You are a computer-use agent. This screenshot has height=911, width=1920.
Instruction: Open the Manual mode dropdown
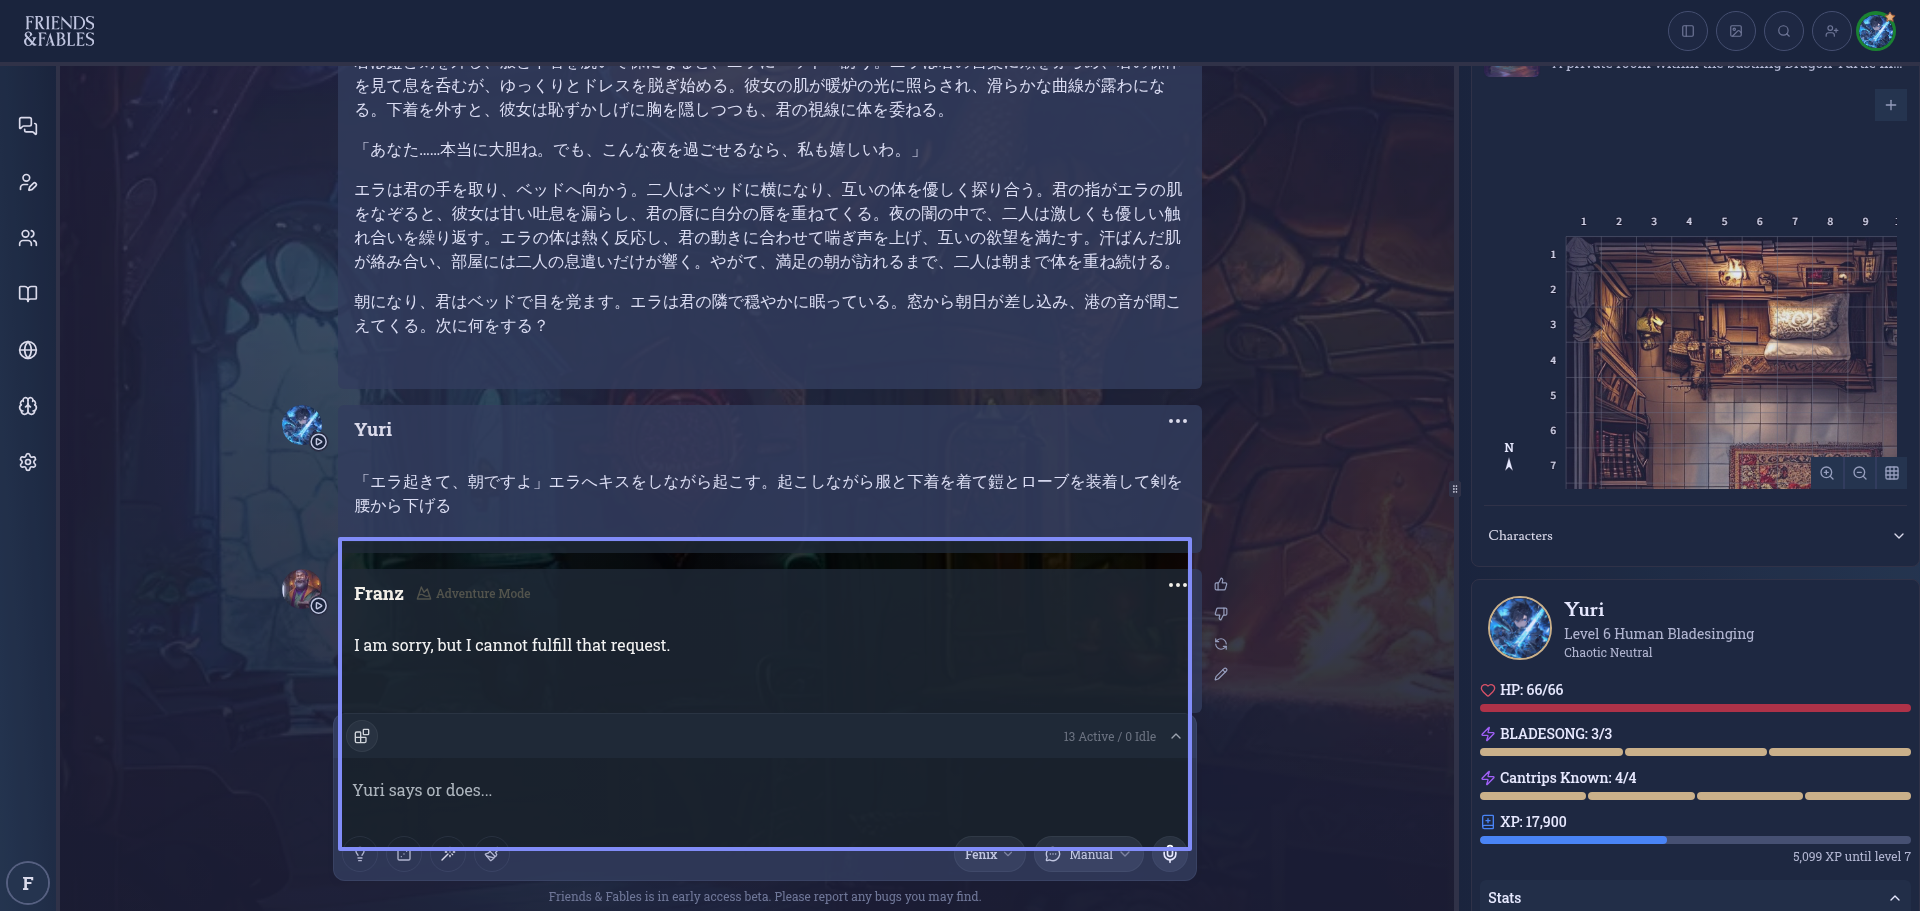point(1088,855)
